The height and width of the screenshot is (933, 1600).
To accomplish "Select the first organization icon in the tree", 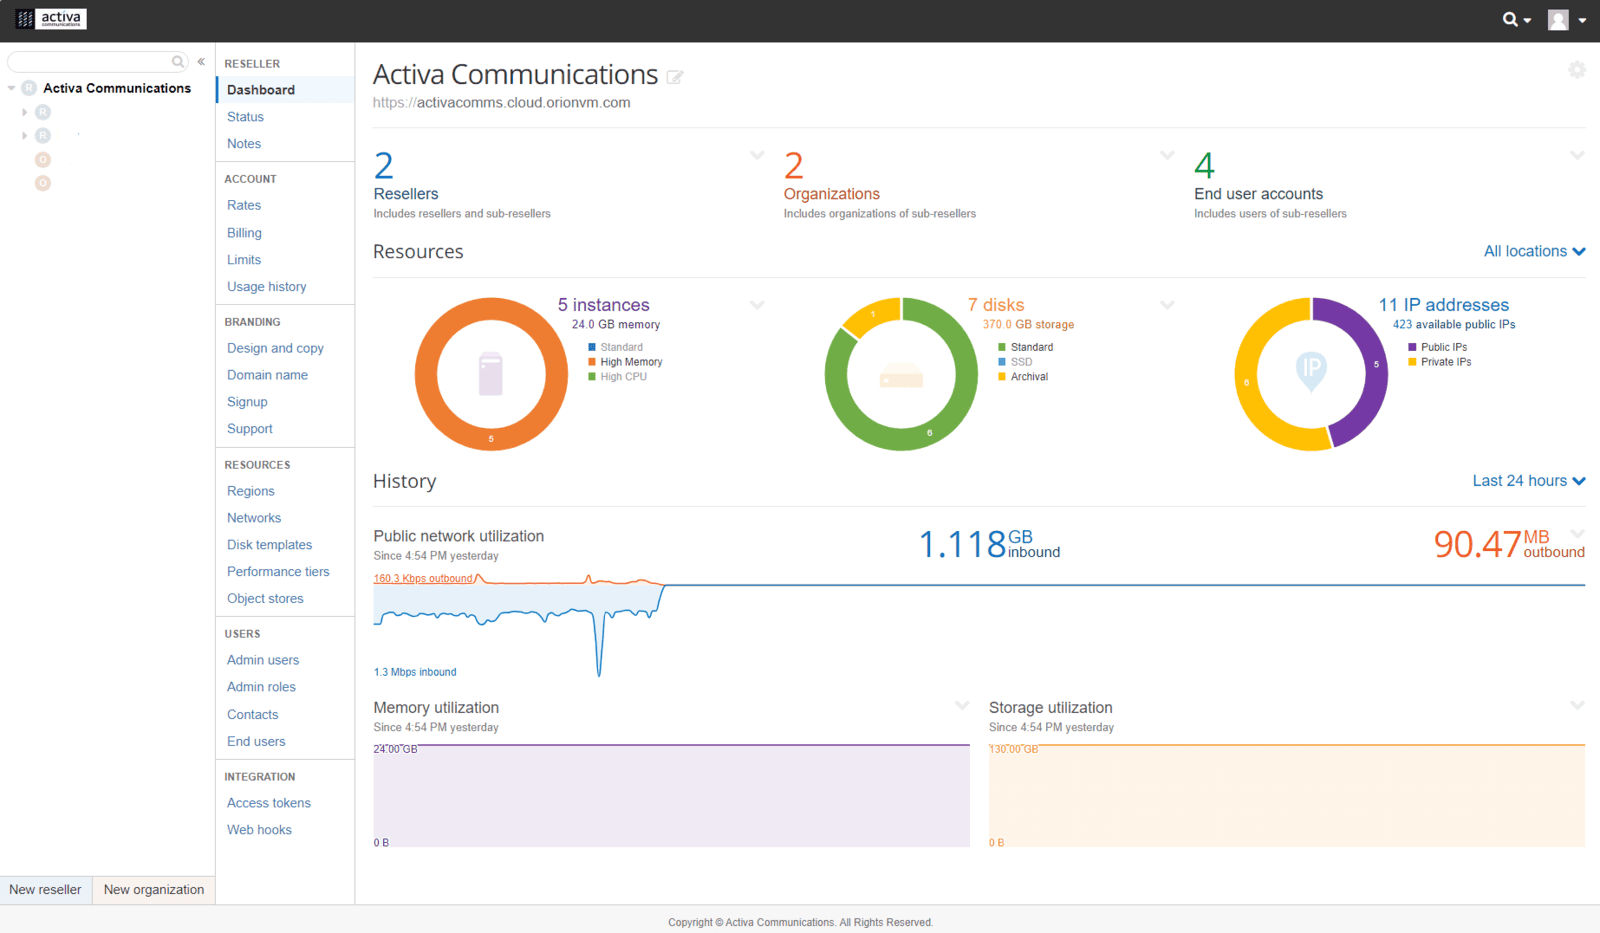I will tap(43, 160).
